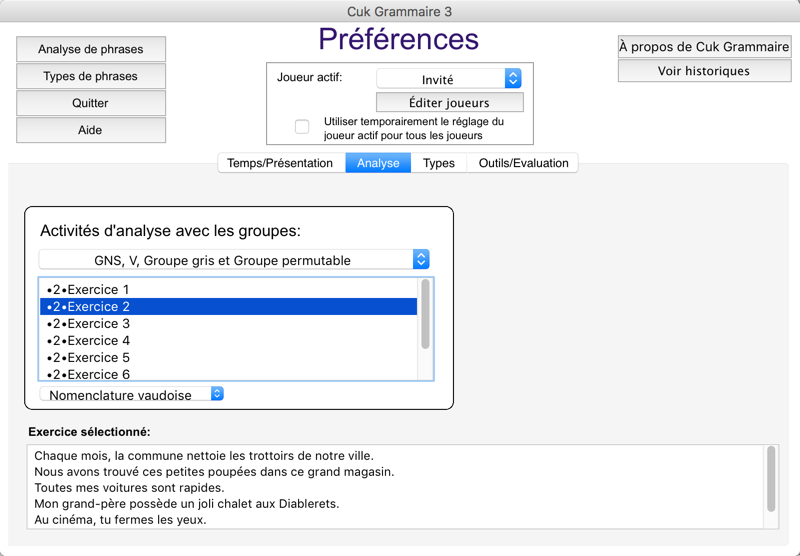Open À propos de Cuk Grammaire
Screen dimensions: 800x556
[705, 47]
